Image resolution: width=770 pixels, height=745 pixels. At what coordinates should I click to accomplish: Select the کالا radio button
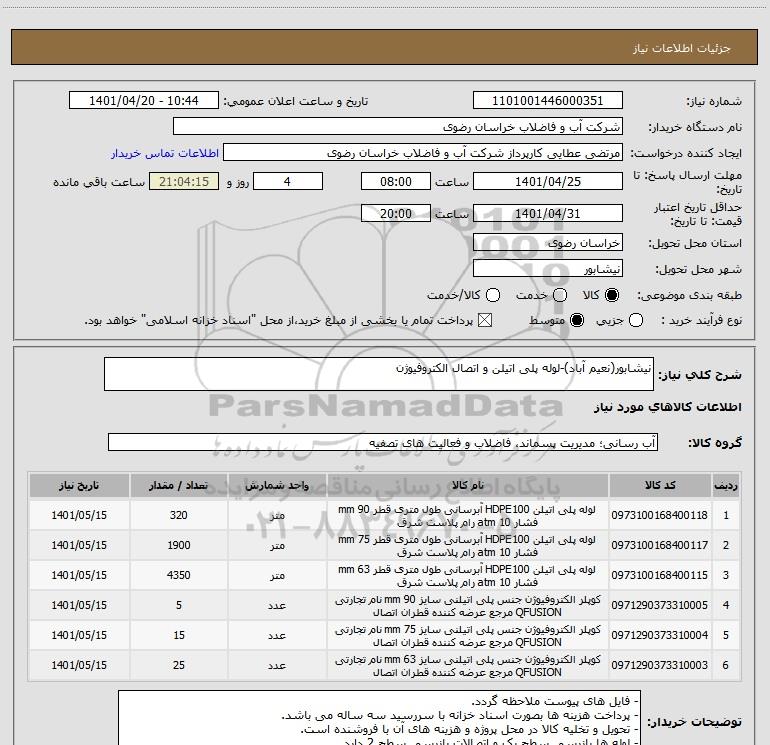coord(612,295)
